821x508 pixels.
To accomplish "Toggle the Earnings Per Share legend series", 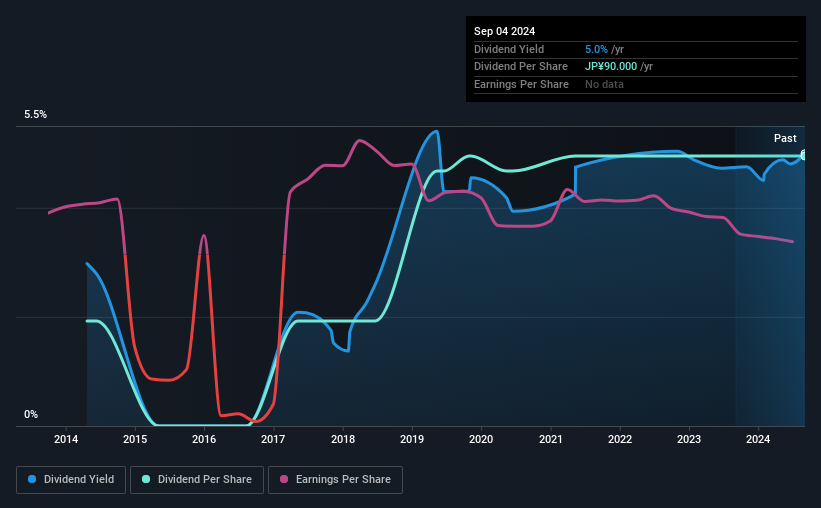I will (335, 480).
